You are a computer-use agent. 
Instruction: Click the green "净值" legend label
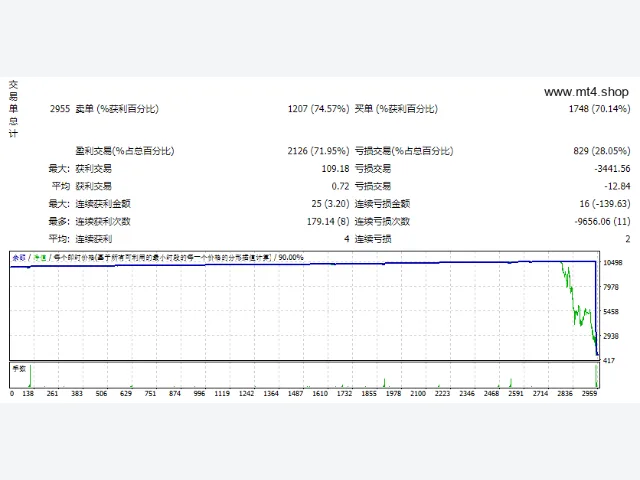click(x=40, y=258)
